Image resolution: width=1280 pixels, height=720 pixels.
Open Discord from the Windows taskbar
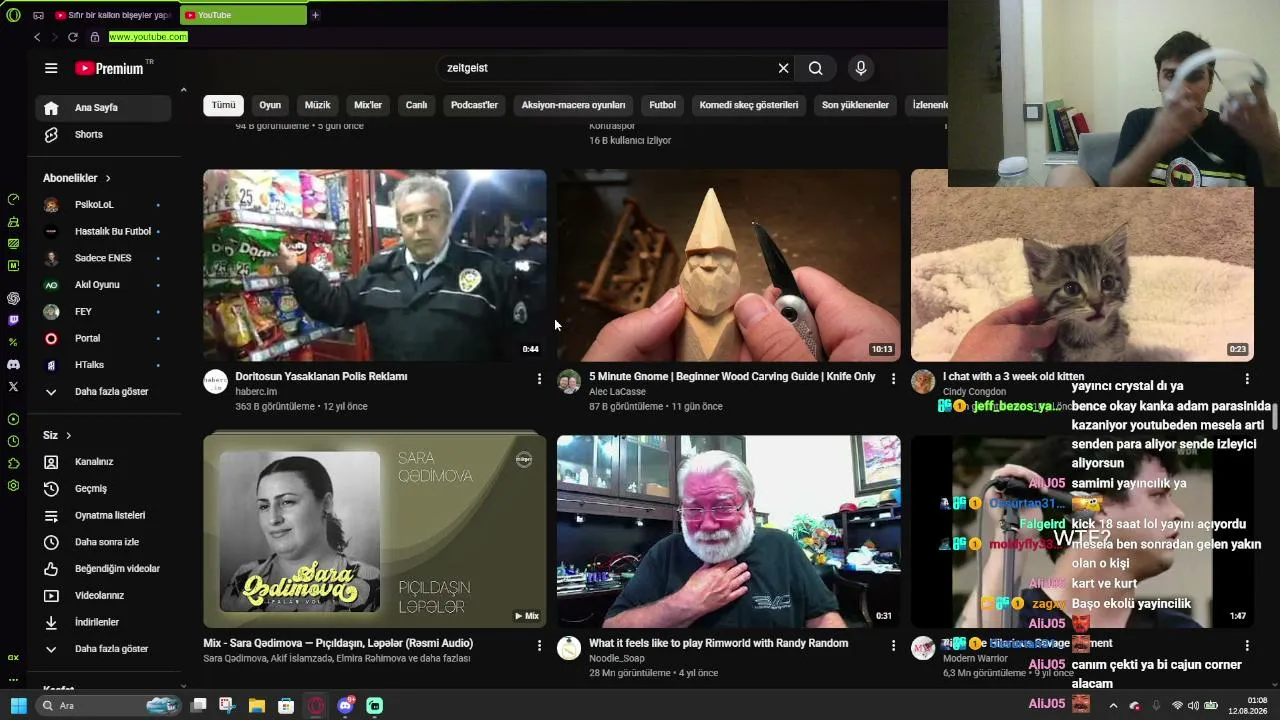pyautogui.click(x=345, y=706)
